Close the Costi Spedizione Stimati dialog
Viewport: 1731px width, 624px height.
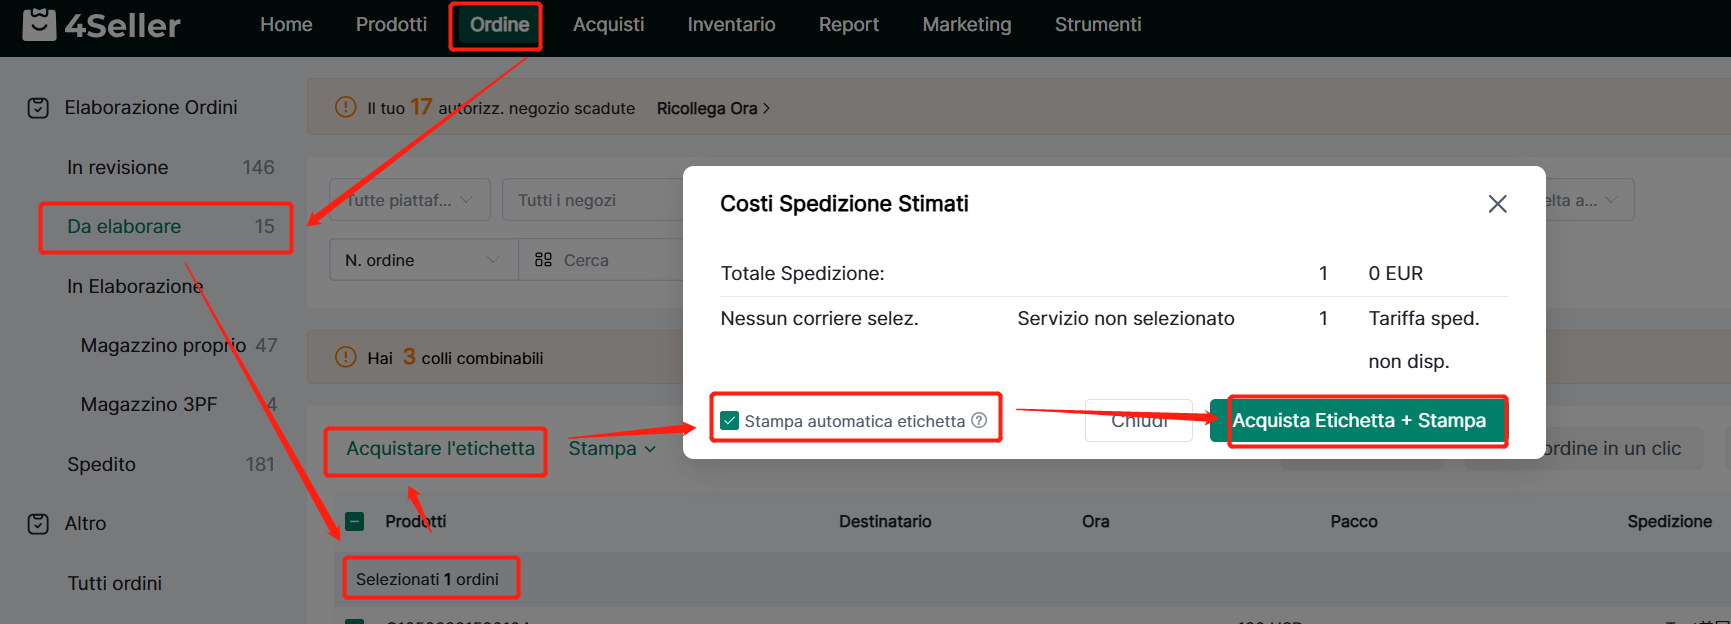pyautogui.click(x=1497, y=204)
